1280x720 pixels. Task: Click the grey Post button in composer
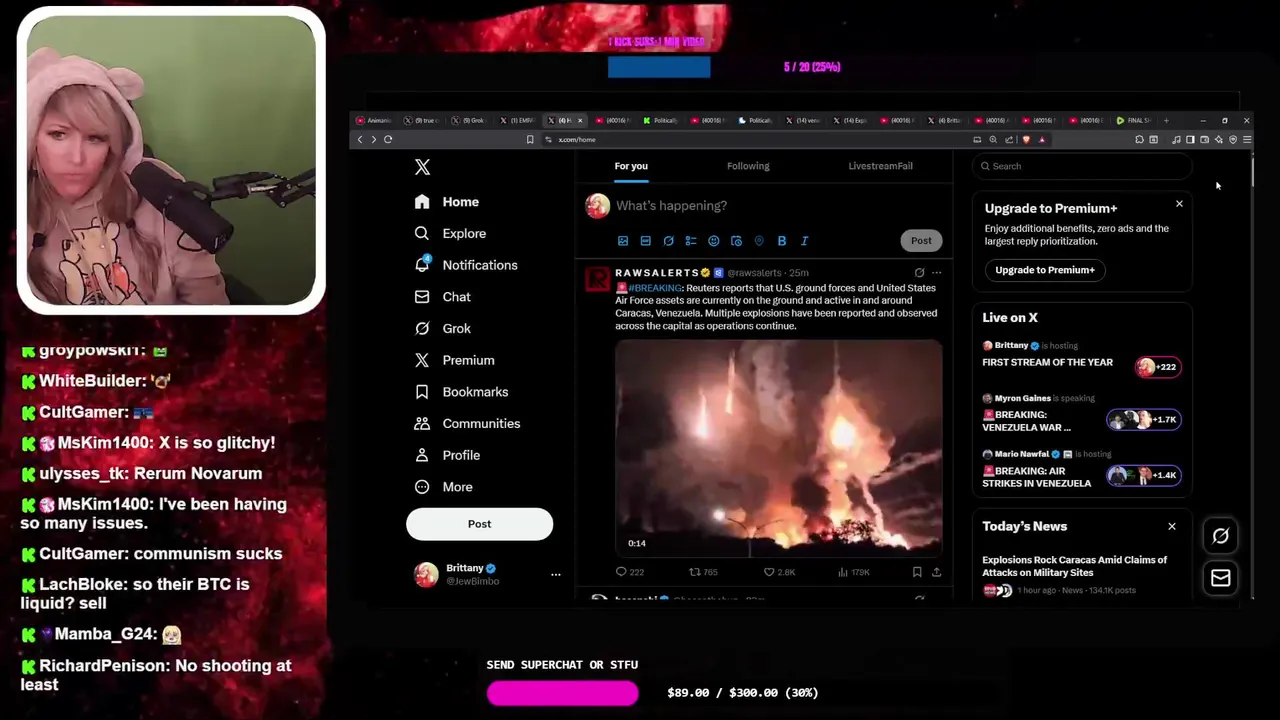click(921, 240)
